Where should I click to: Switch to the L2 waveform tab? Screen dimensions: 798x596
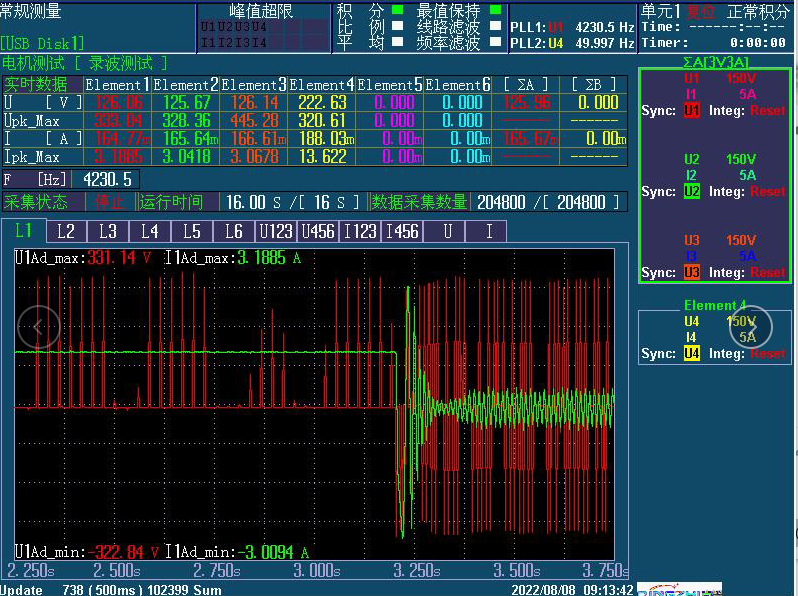(x=65, y=232)
